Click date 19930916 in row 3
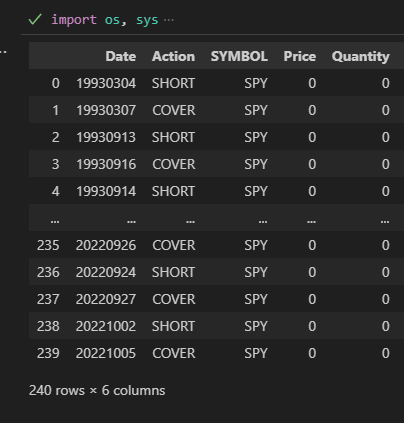Viewport: 404px width, 423px height. (x=106, y=164)
